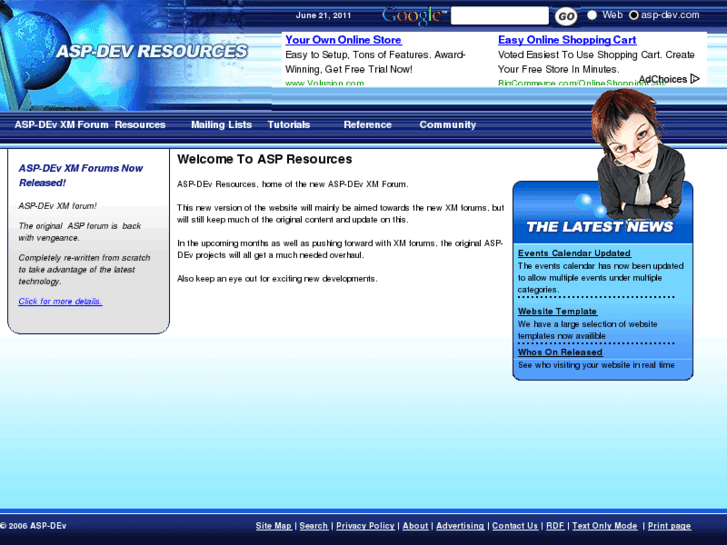The height and width of the screenshot is (545, 727).
Task: Click the GO search button
Action: coord(566,17)
